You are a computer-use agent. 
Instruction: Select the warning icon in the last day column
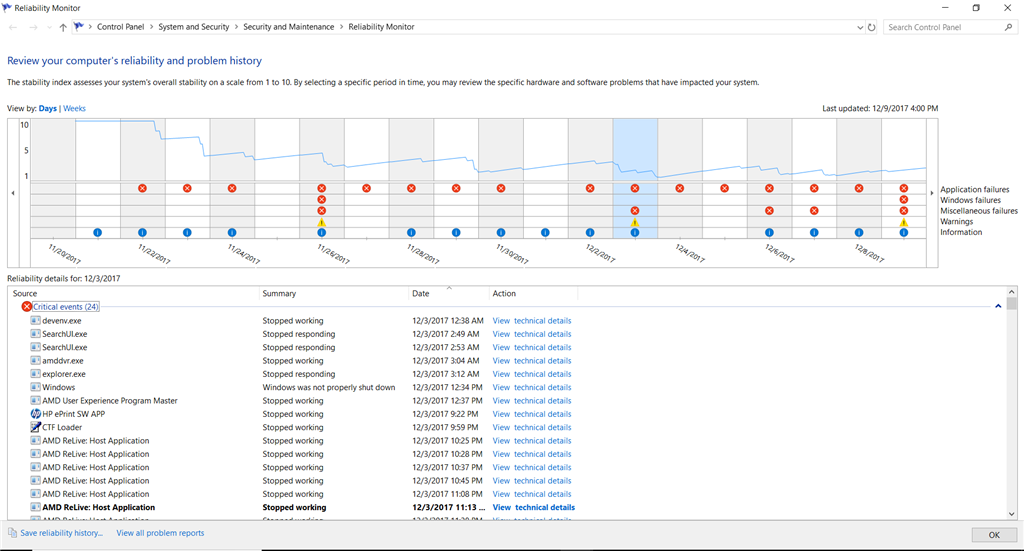[904, 222]
